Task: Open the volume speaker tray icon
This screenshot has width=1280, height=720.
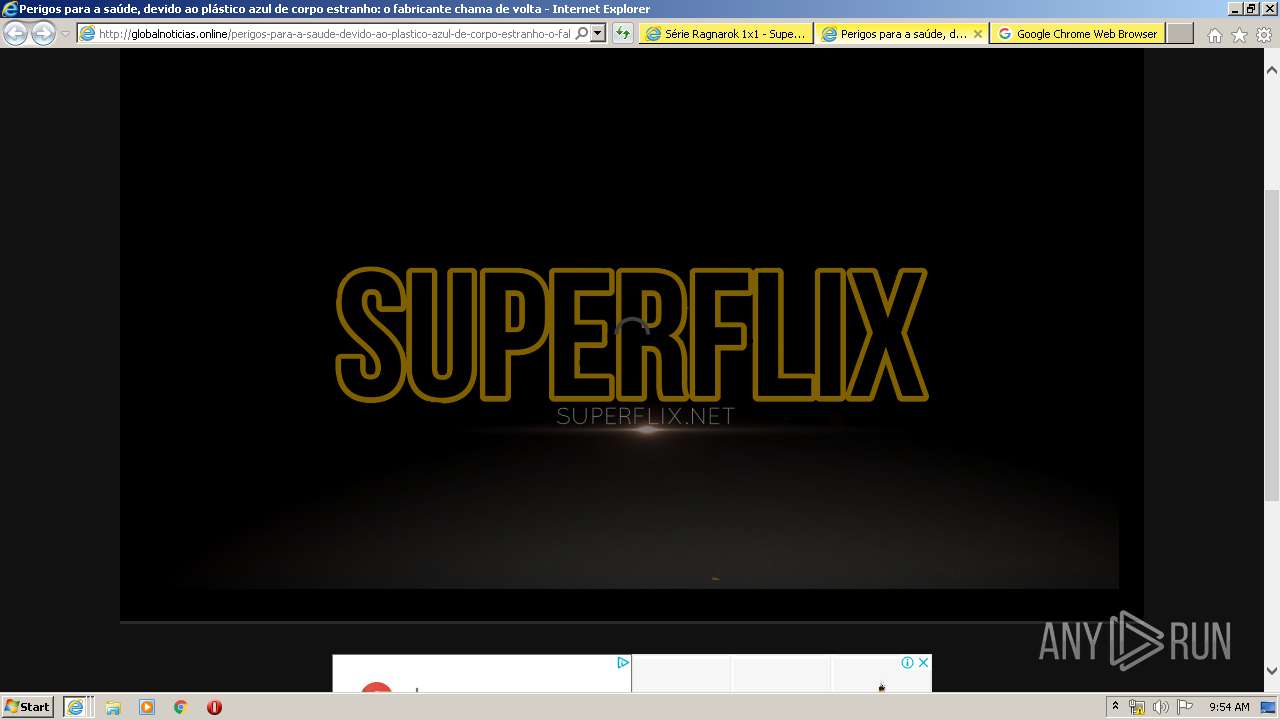Action: pos(1160,707)
